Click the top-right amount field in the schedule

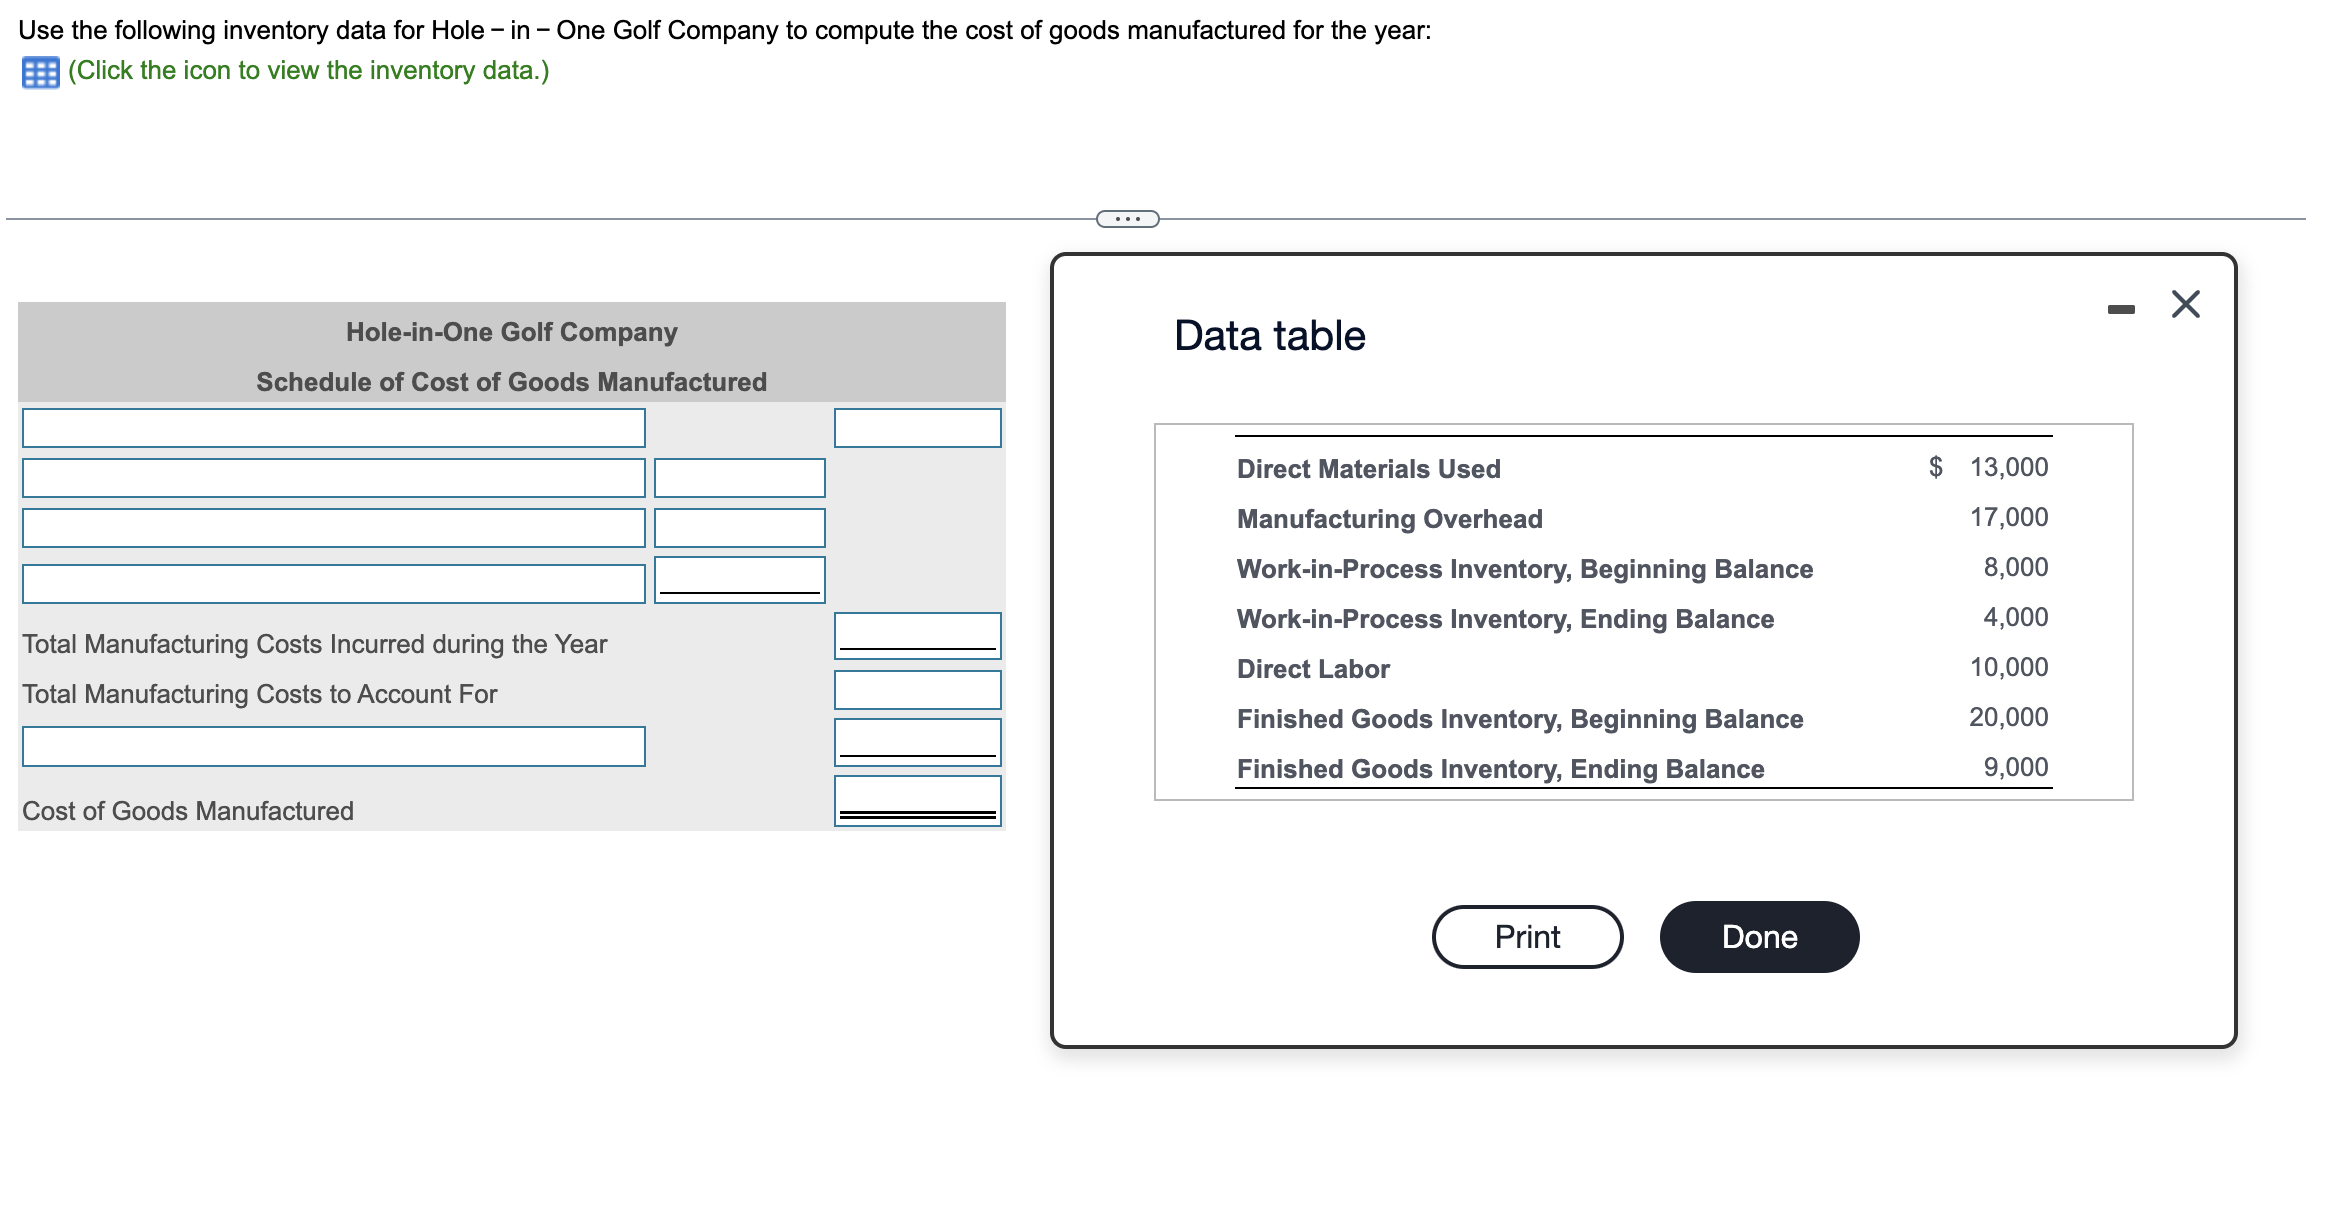(x=917, y=428)
